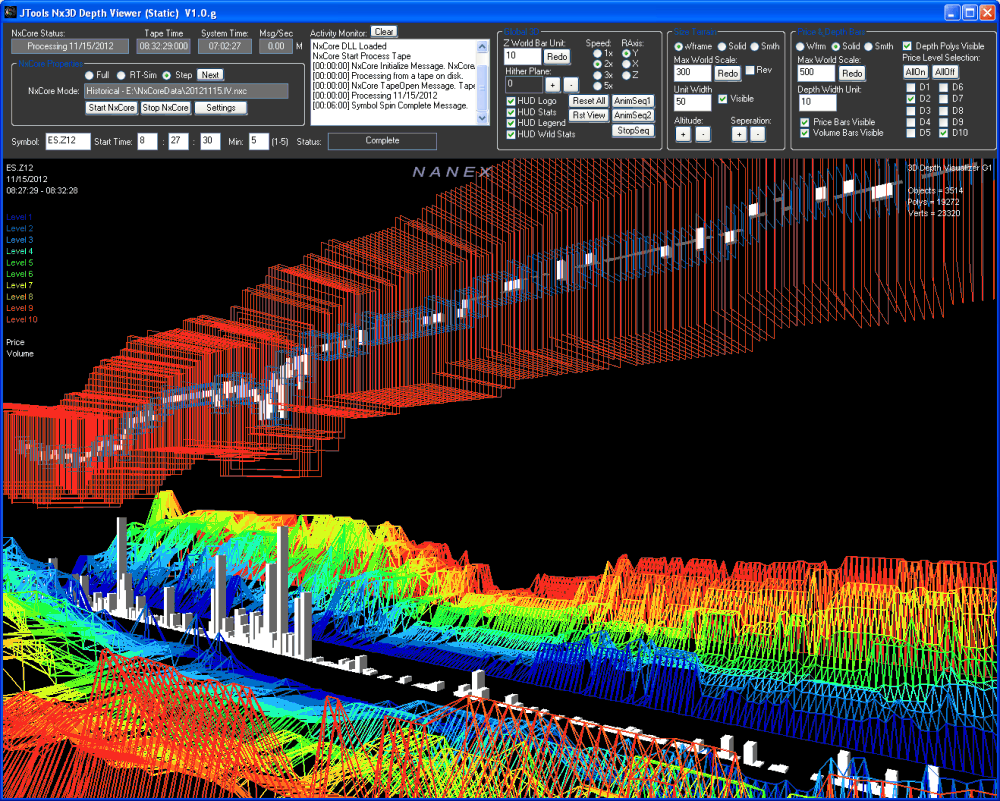Select Smth in Size Terrain
This screenshot has height=801, width=1000.
pos(754,47)
